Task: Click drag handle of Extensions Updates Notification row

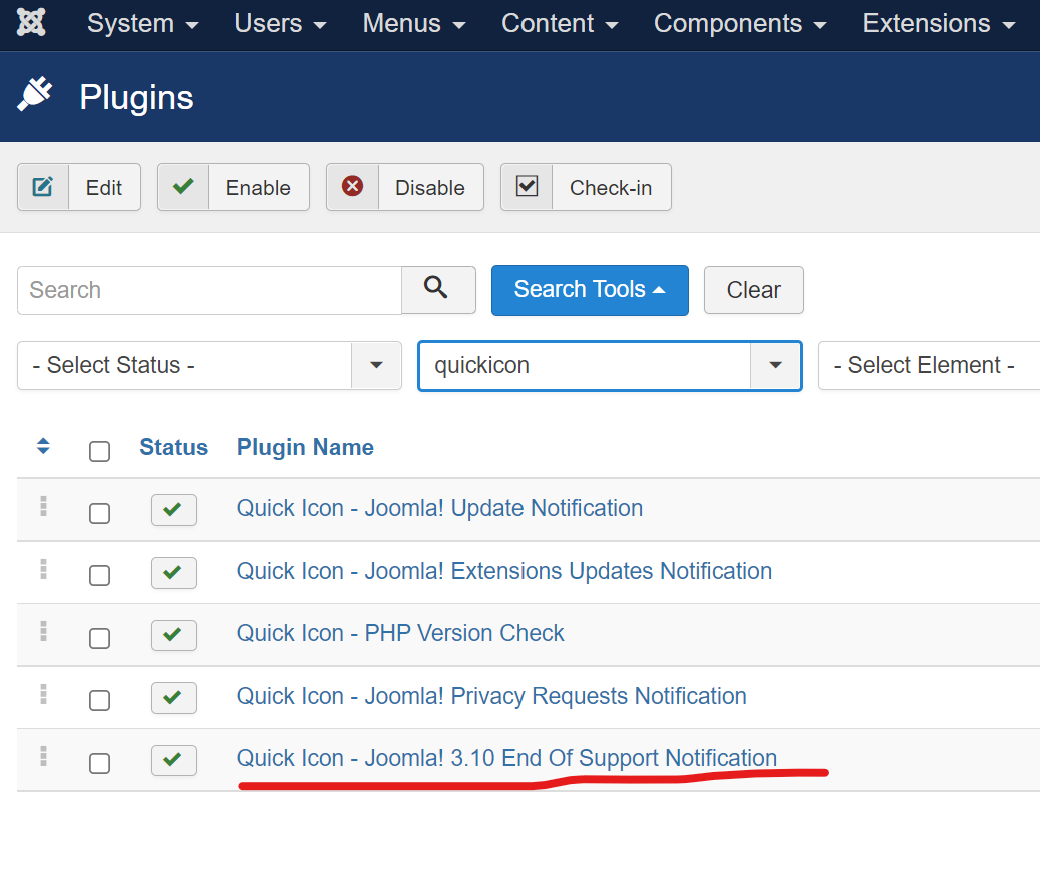Action: click(x=44, y=569)
